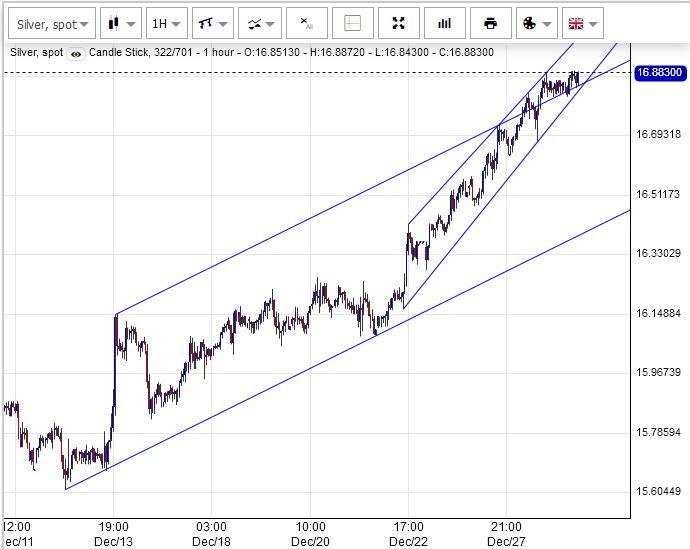Click the Silver, spot legend label
Image resolution: width=690 pixels, height=549 pixels.
click(x=37, y=52)
